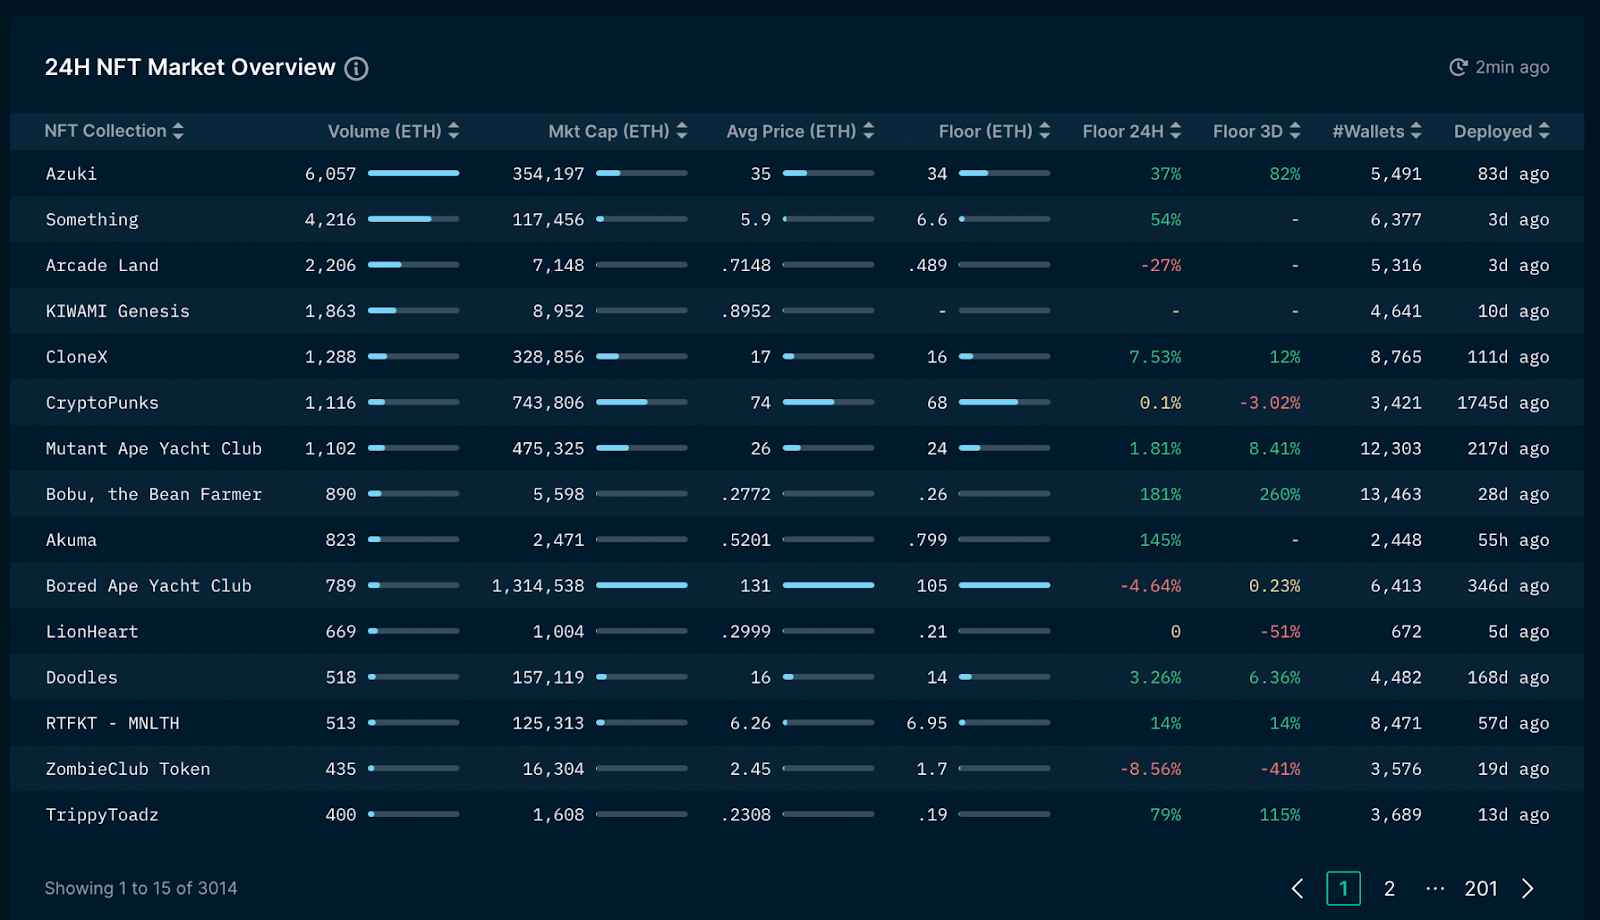Image resolution: width=1600 pixels, height=920 pixels.
Task: Go to next page with right chevron
Action: pyautogui.click(x=1528, y=888)
